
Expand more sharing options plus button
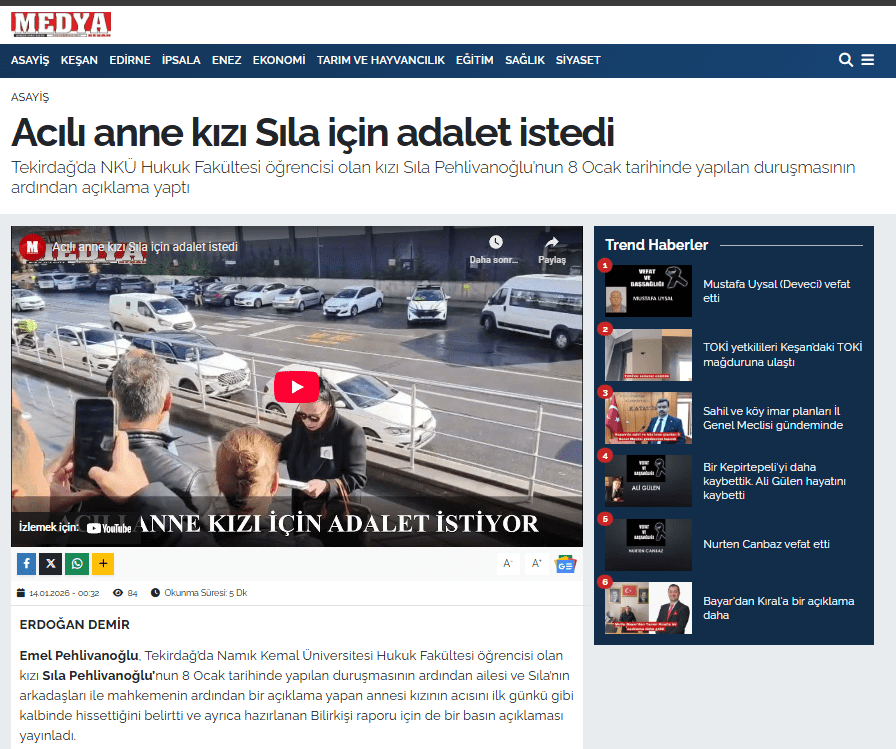[x=103, y=564]
